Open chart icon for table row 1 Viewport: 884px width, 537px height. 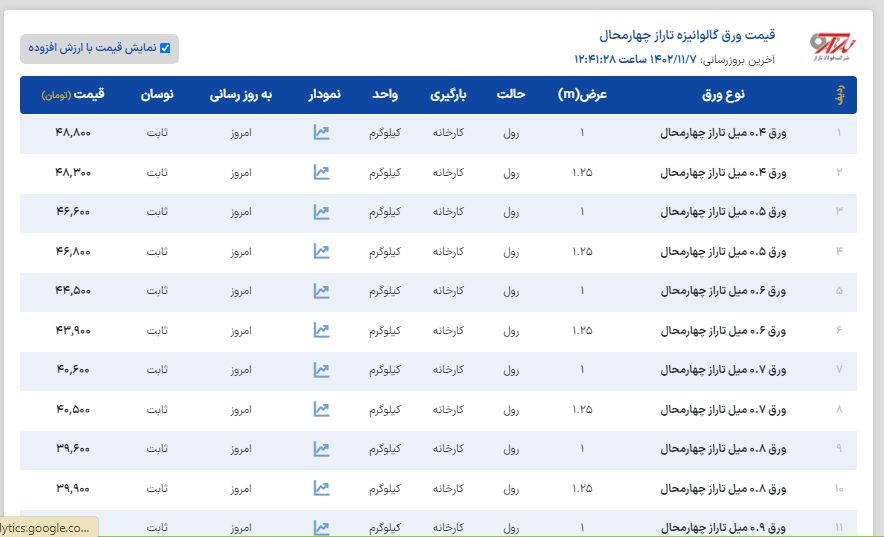coord(321,132)
